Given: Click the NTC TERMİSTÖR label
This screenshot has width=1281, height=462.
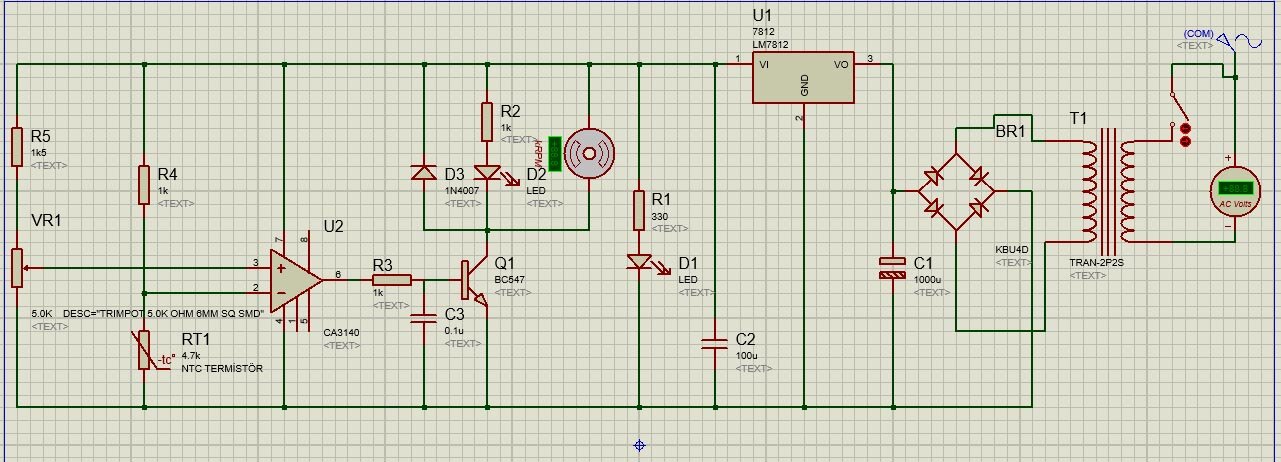Looking at the screenshot, I should pos(222,369).
